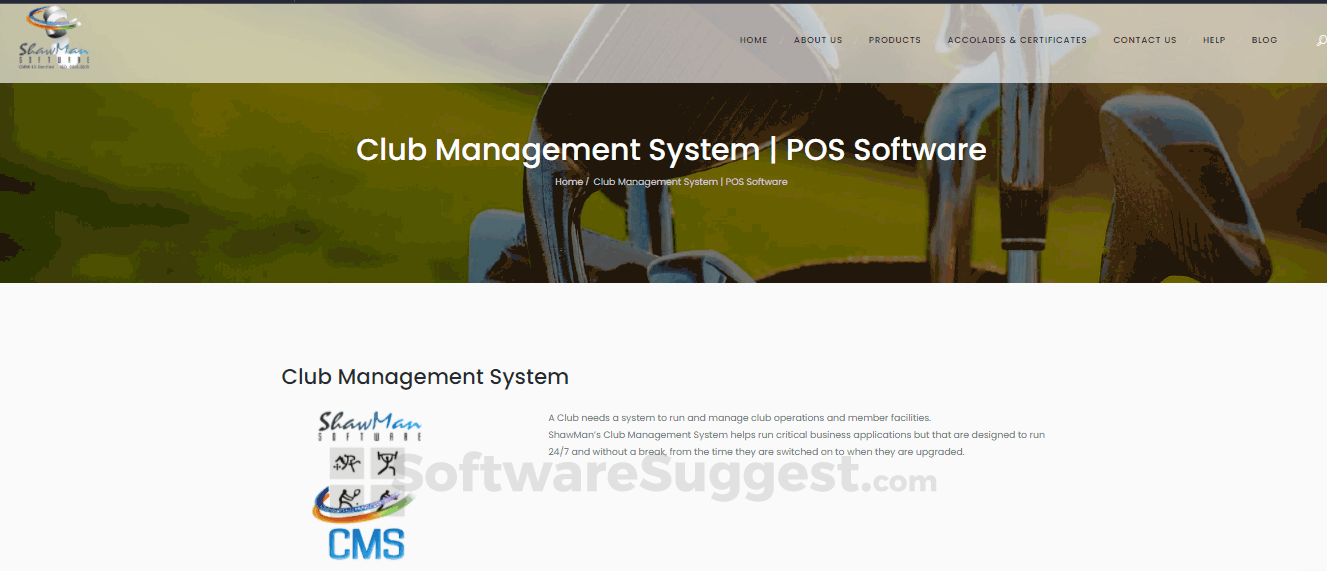Open the BLOG menu item

tap(1265, 40)
